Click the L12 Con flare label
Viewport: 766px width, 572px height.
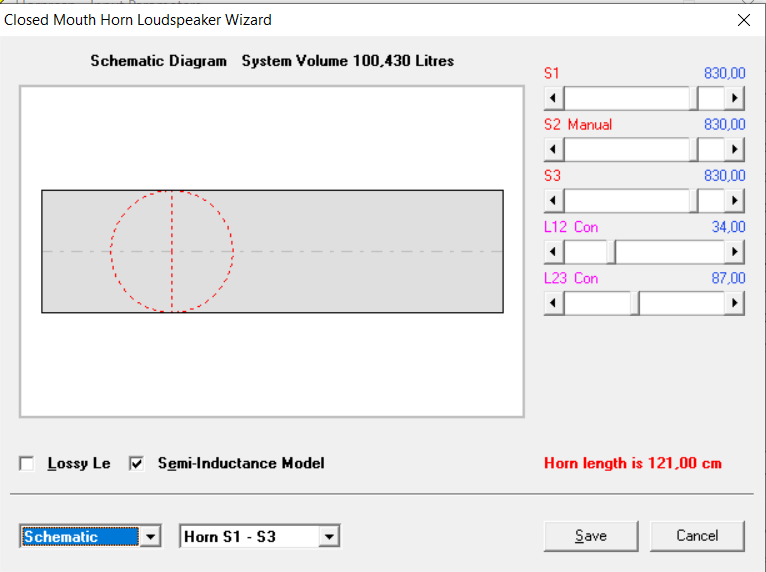pyautogui.click(x=586, y=227)
